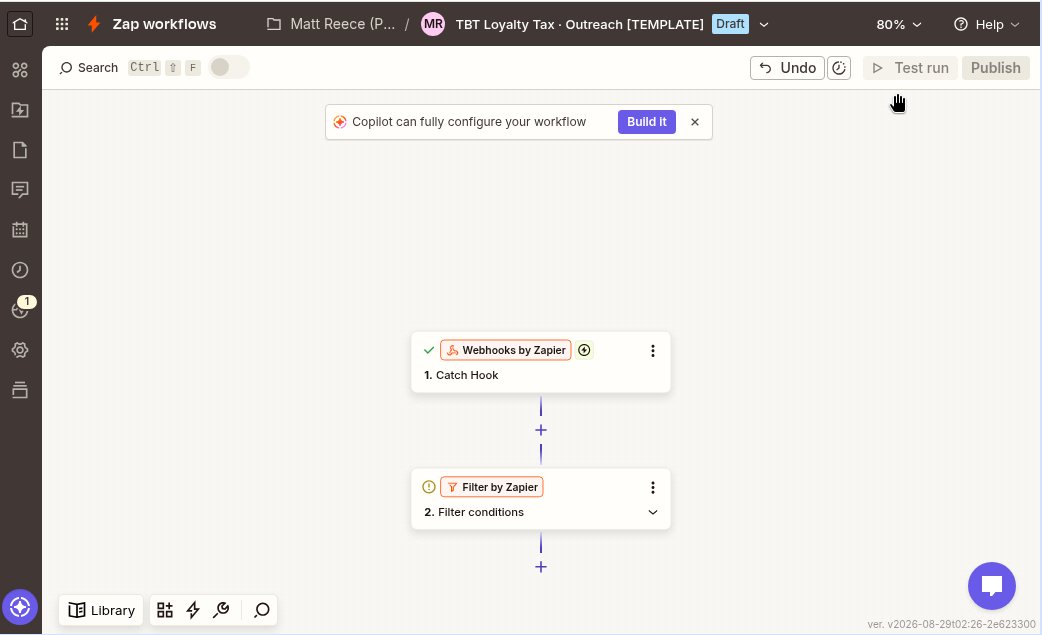Click the 1. Catch Hook step title
The width and height of the screenshot is (1042, 635).
pyautogui.click(x=461, y=375)
